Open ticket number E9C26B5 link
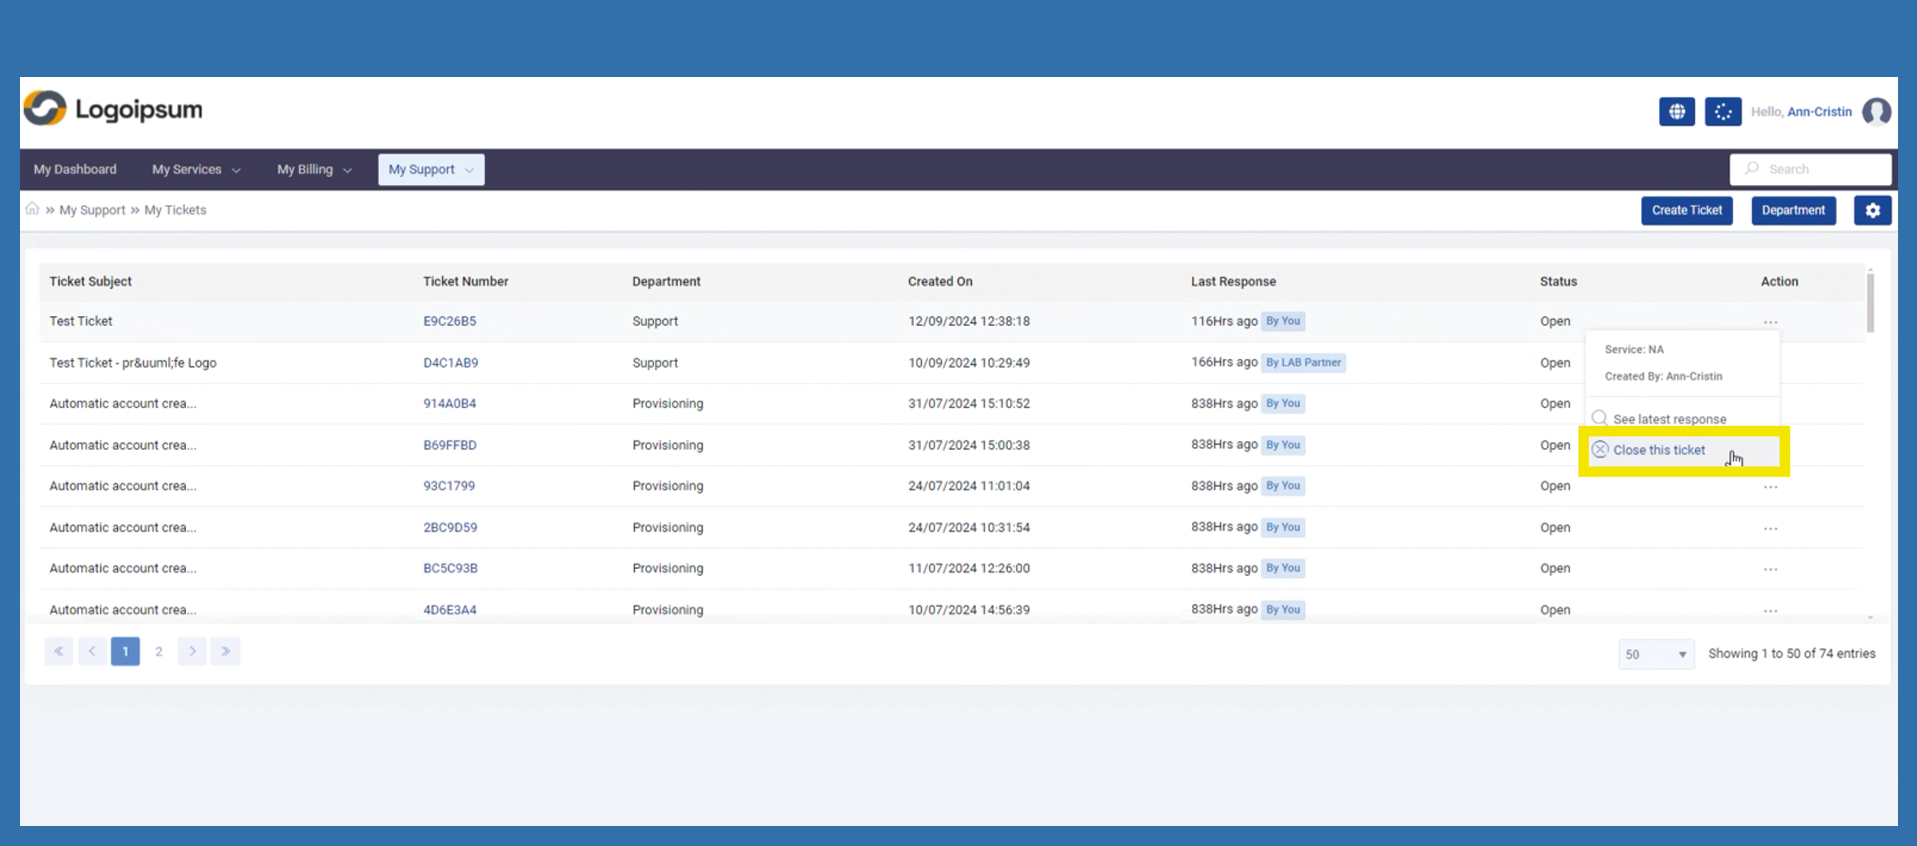Screen dimensions: 1917x846 tap(449, 321)
